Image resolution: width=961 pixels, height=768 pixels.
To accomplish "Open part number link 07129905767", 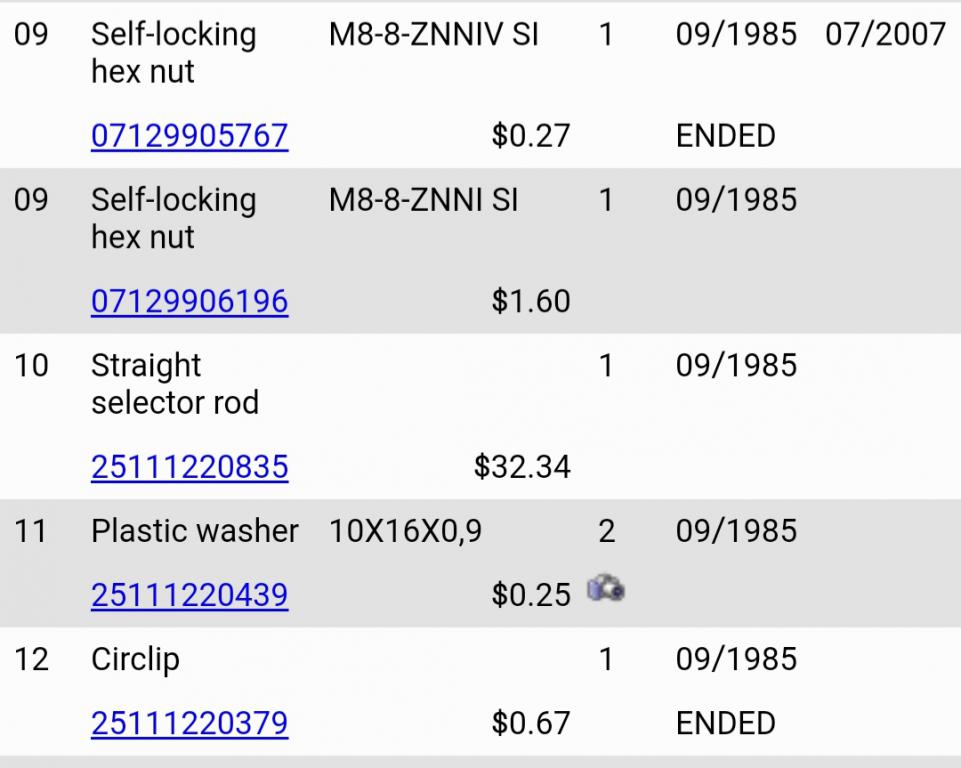I will coord(189,135).
